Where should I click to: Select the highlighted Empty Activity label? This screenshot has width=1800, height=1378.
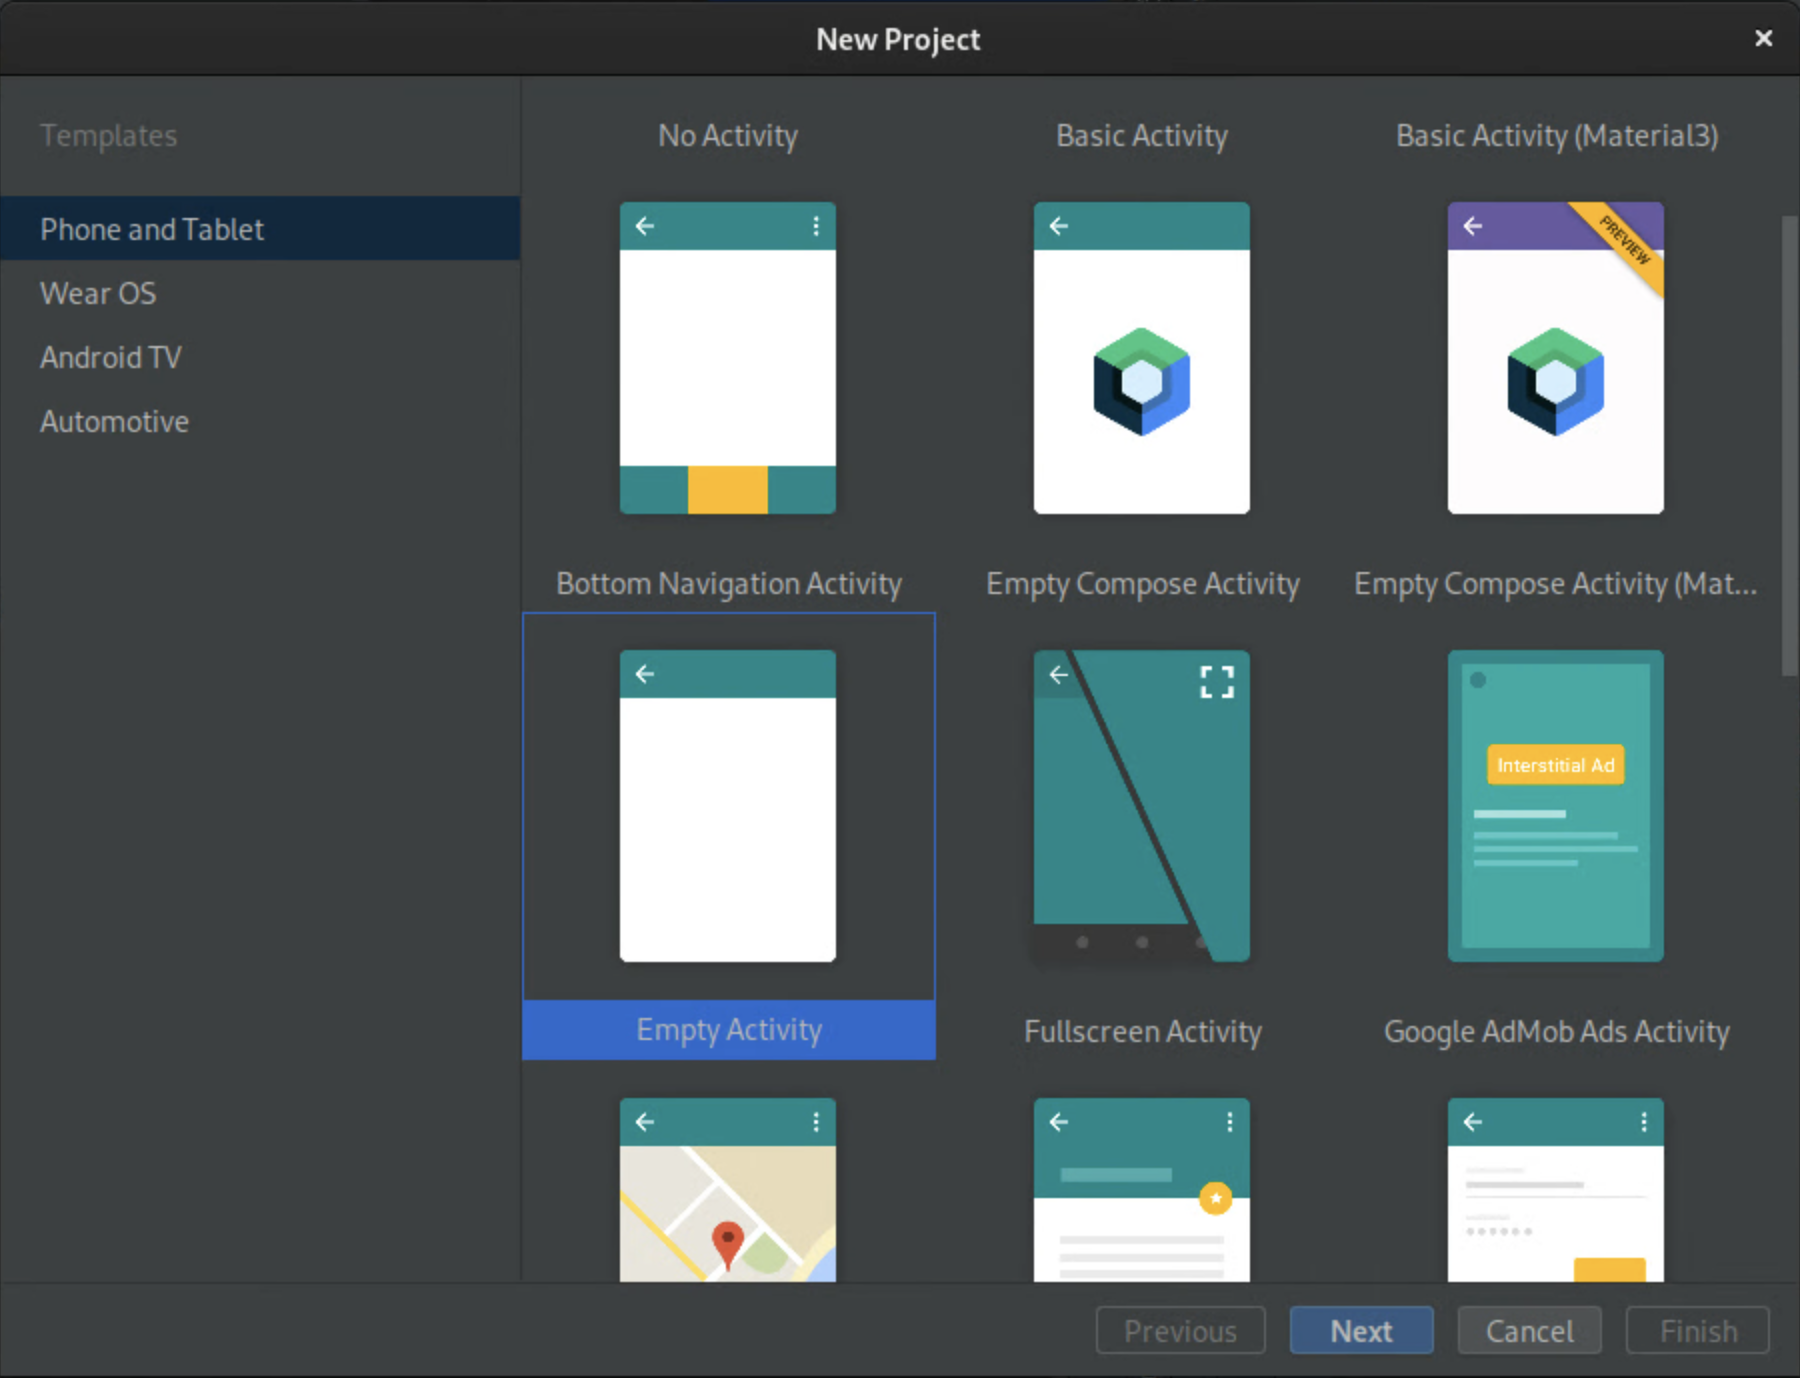pyautogui.click(x=729, y=1030)
